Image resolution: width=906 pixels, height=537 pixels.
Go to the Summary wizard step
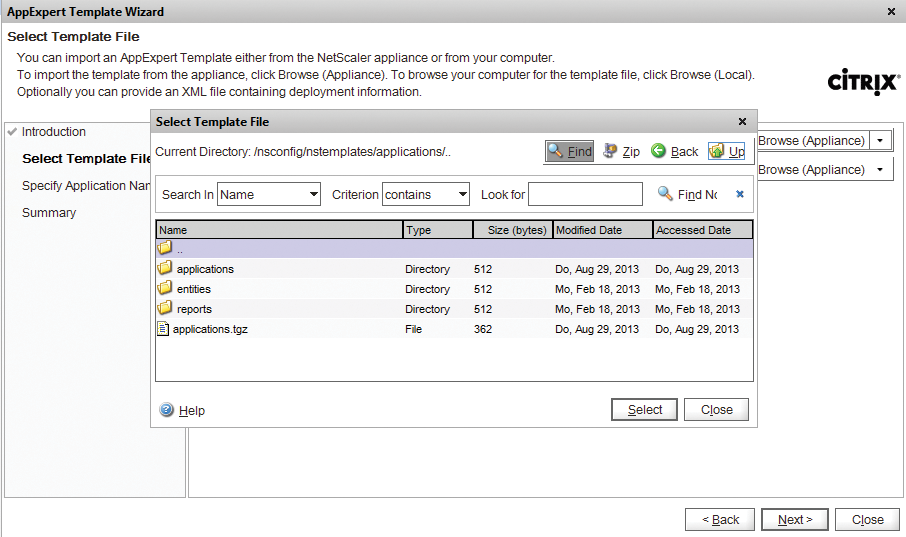(49, 213)
